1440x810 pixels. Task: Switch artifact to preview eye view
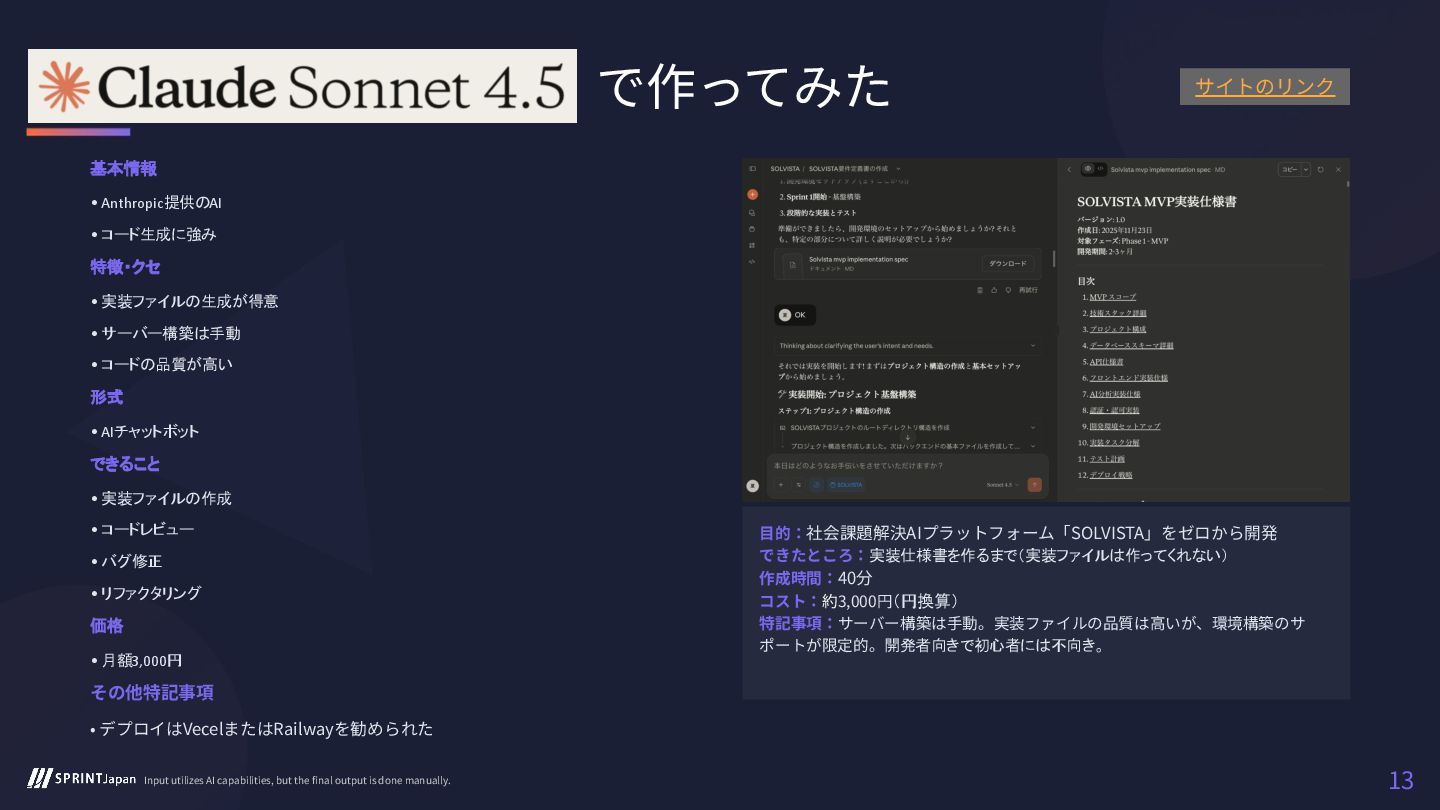1087,169
